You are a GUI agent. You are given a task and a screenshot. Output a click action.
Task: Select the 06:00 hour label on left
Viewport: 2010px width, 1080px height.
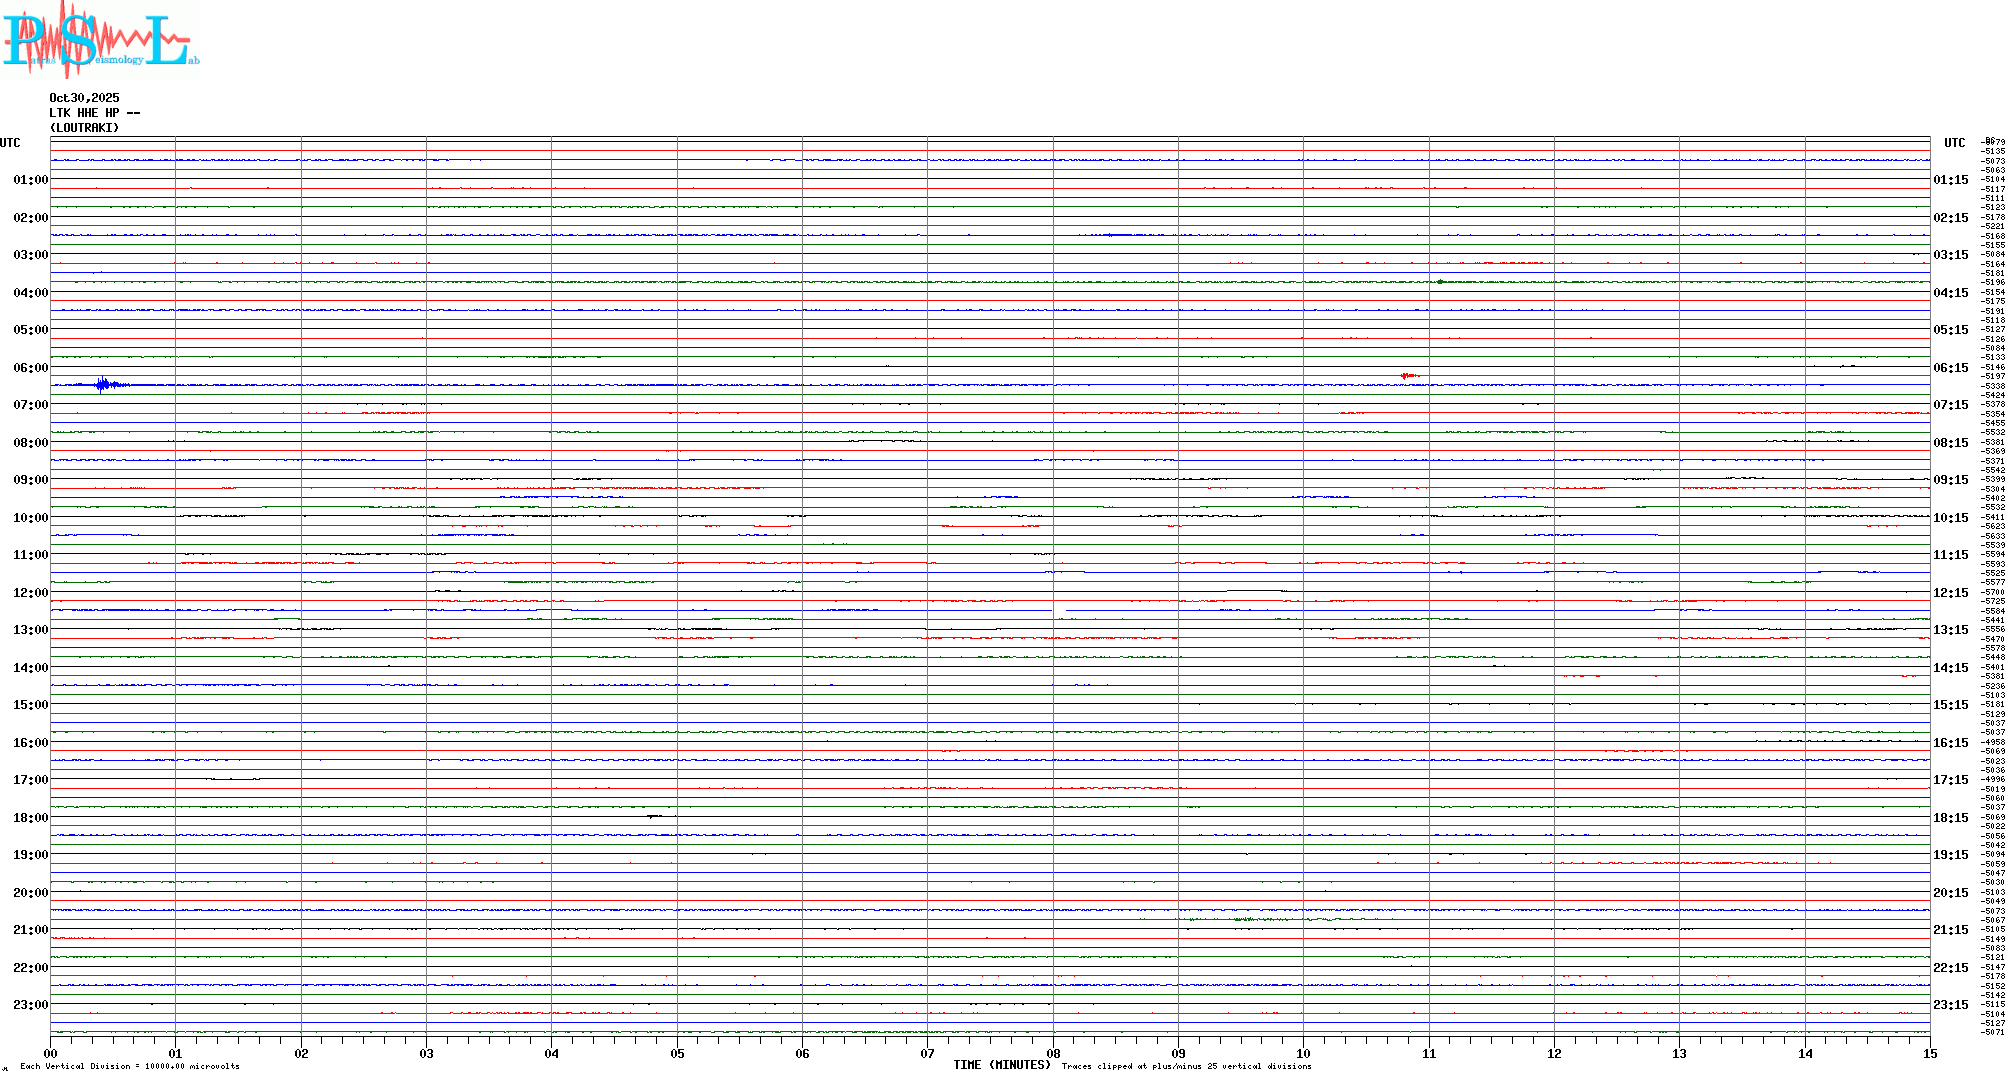[x=30, y=368]
